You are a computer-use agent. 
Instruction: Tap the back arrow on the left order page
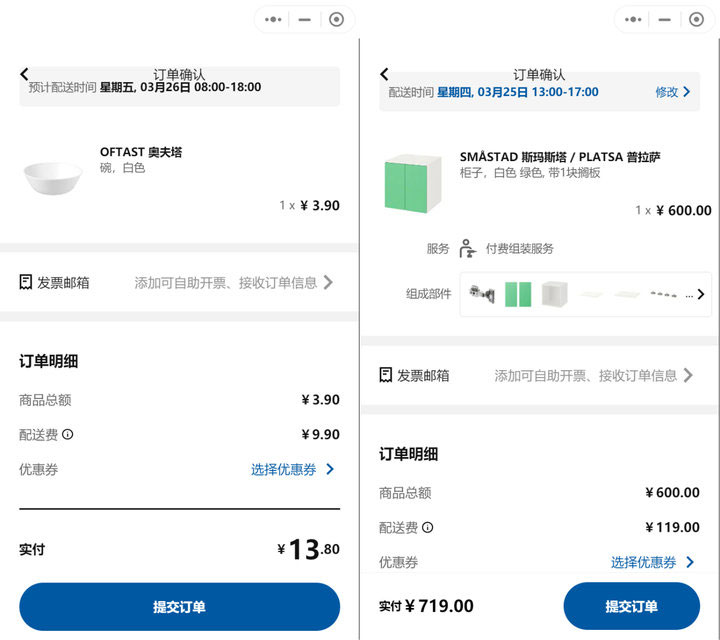(x=25, y=74)
